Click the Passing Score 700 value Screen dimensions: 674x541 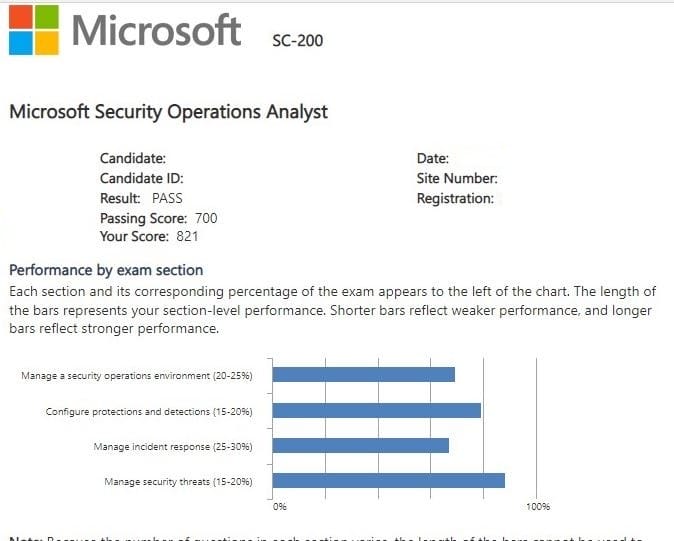click(x=206, y=218)
